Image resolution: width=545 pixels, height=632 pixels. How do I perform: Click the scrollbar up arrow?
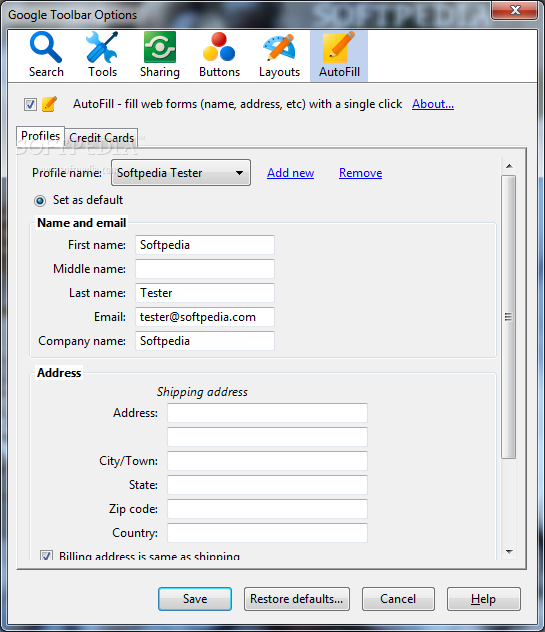[x=509, y=166]
